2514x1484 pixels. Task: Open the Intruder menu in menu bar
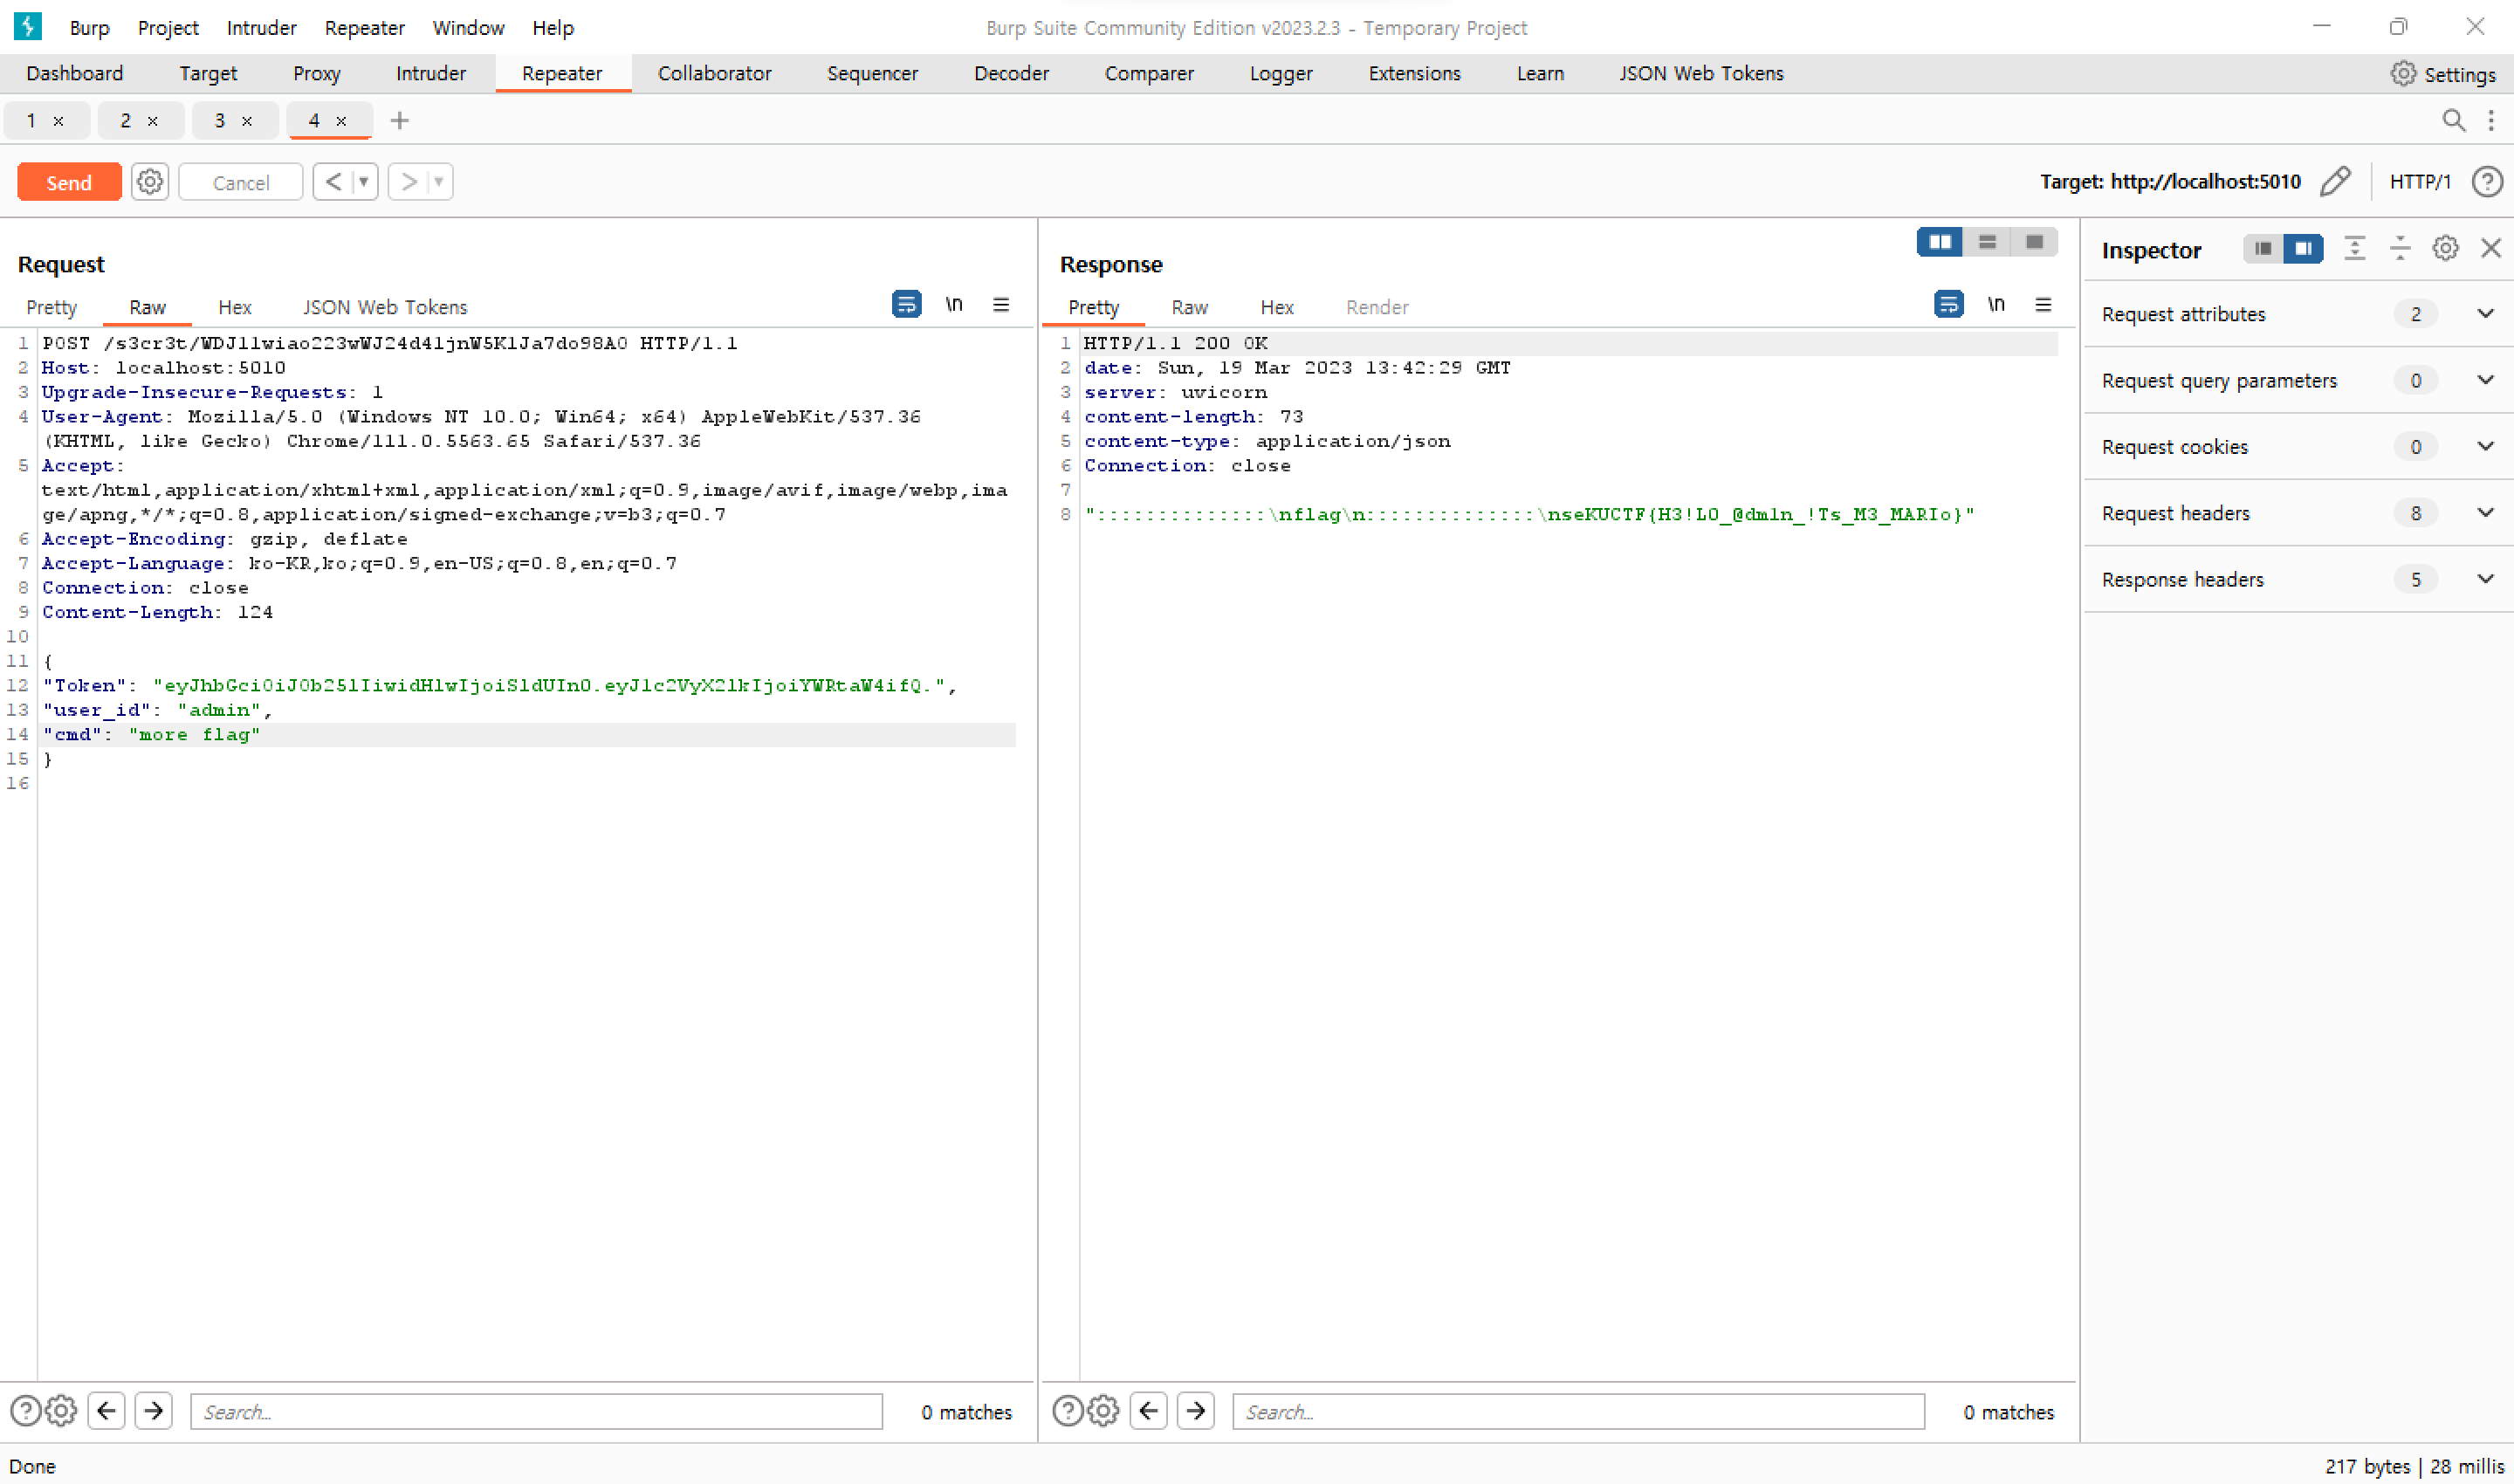tap(261, 28)
